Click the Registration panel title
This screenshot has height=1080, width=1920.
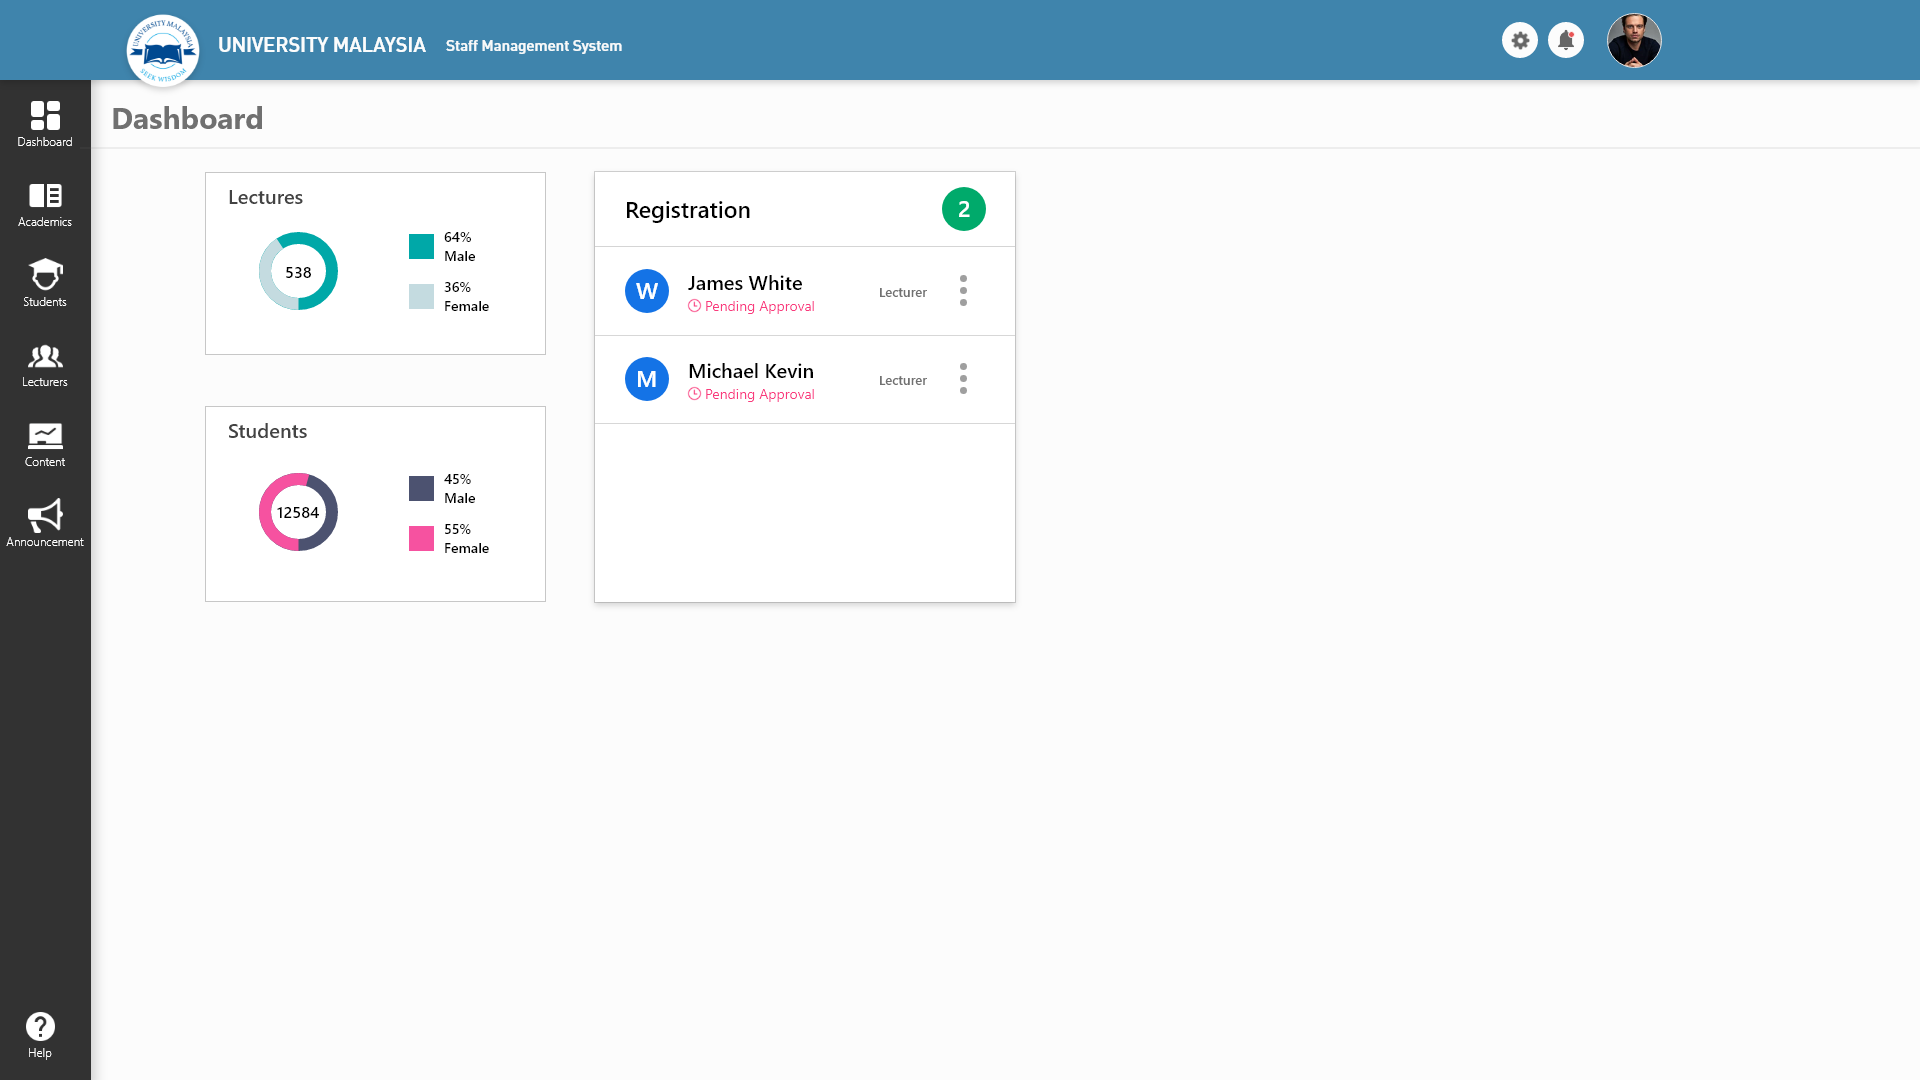pos(688,210)
